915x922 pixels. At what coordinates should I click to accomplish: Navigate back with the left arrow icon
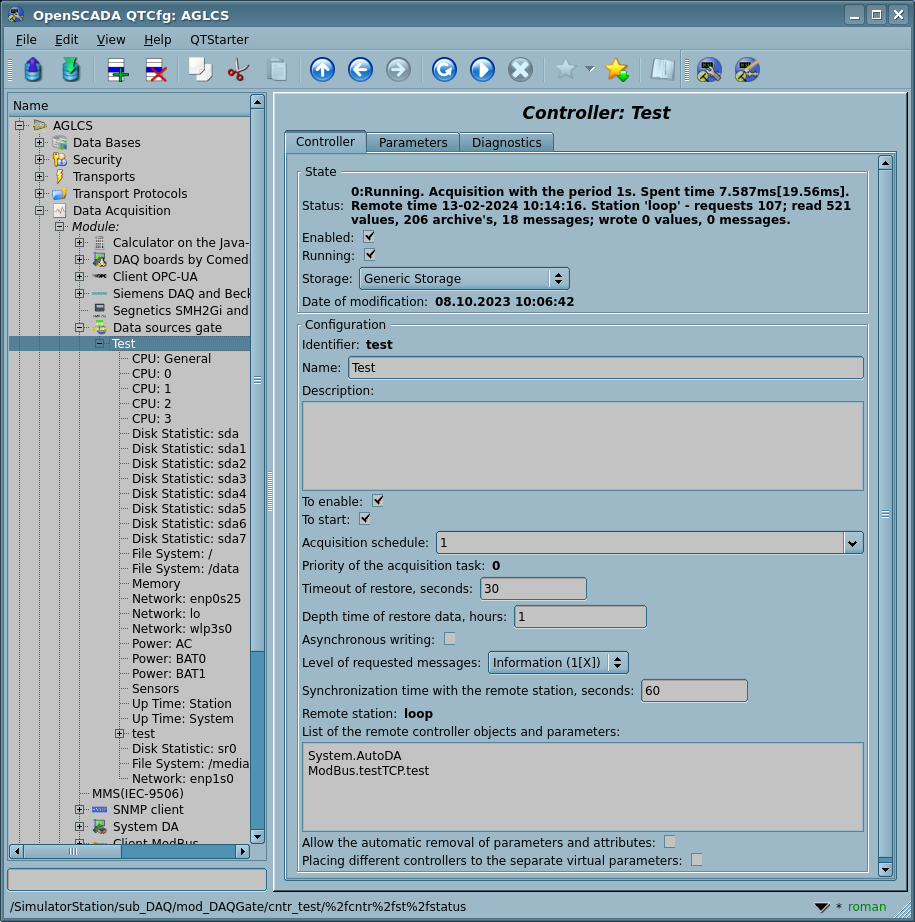(360, 69)
